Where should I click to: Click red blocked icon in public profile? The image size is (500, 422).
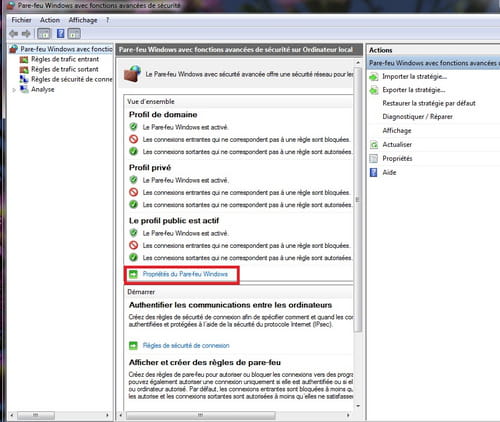click(133, 245)
